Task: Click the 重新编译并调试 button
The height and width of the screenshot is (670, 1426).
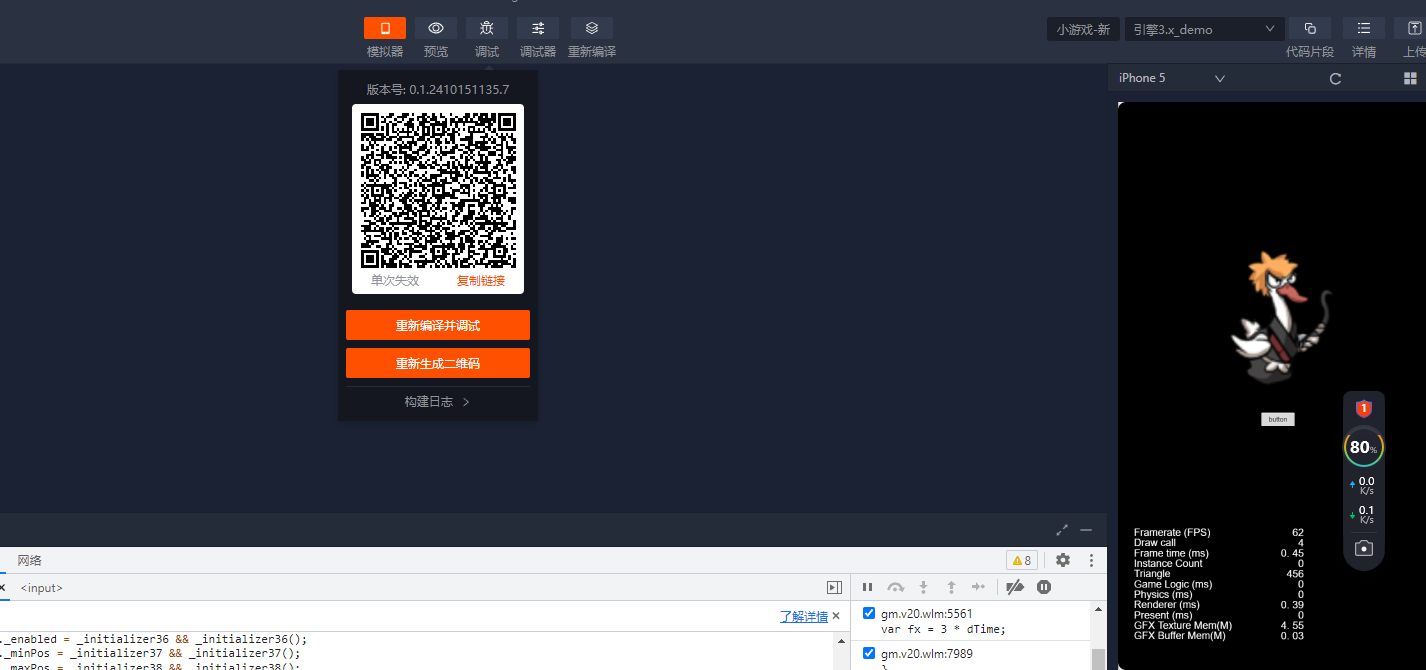Action: (438, 325)
